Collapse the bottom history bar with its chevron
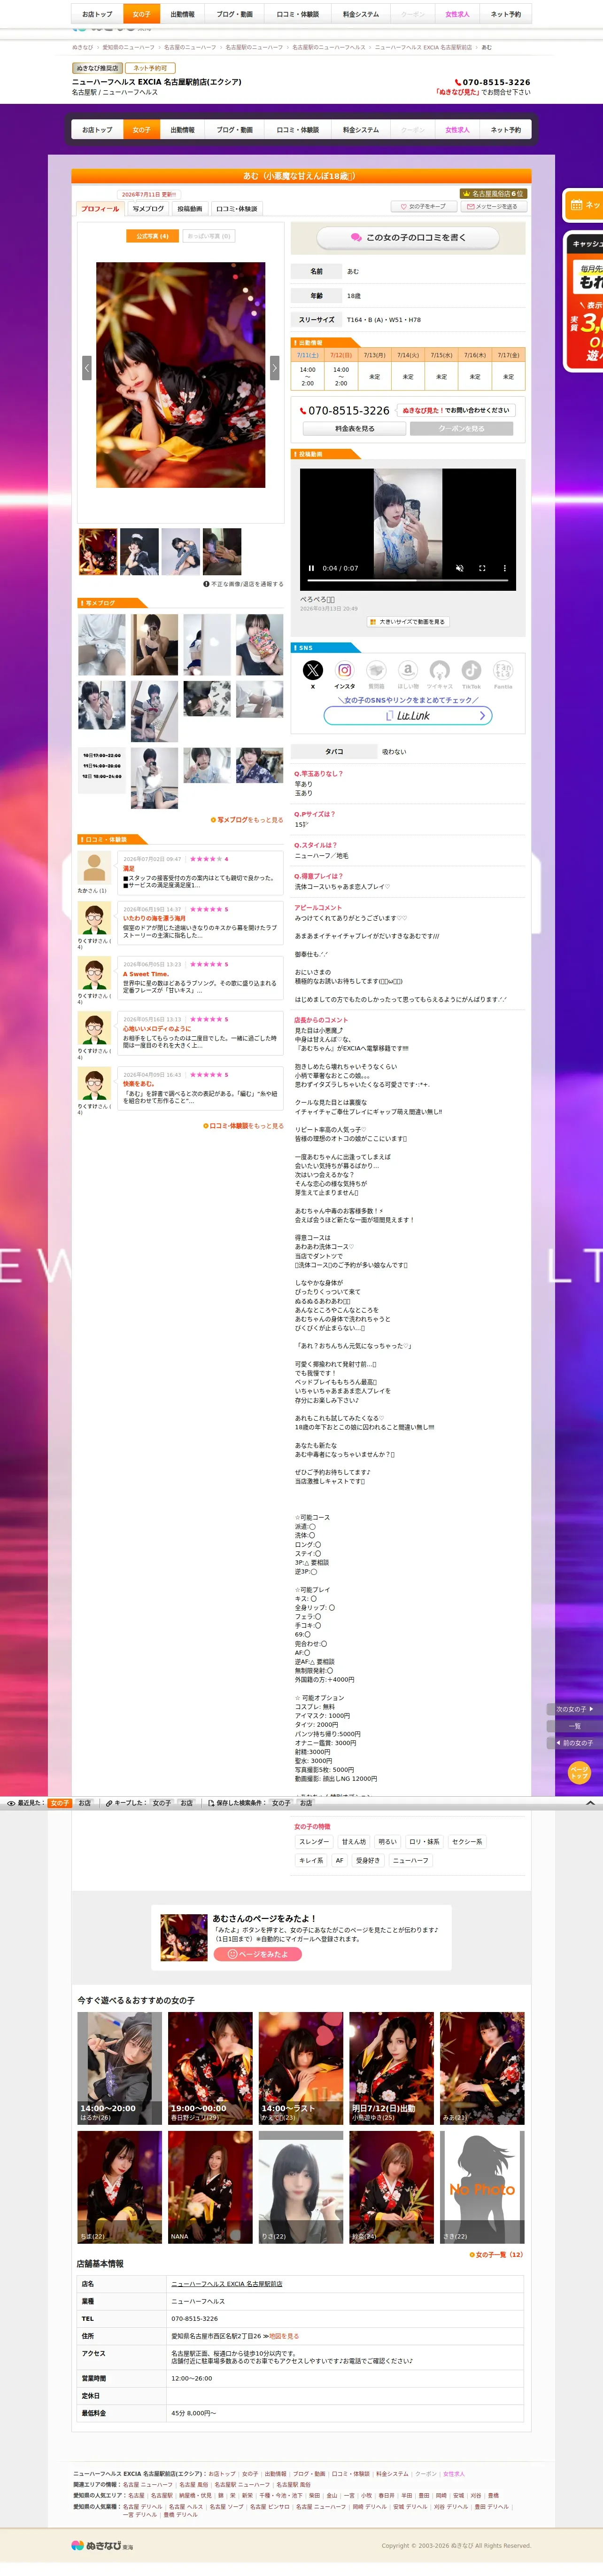The width and height of the screenshot is (603, 2576). pos(590,1803)
